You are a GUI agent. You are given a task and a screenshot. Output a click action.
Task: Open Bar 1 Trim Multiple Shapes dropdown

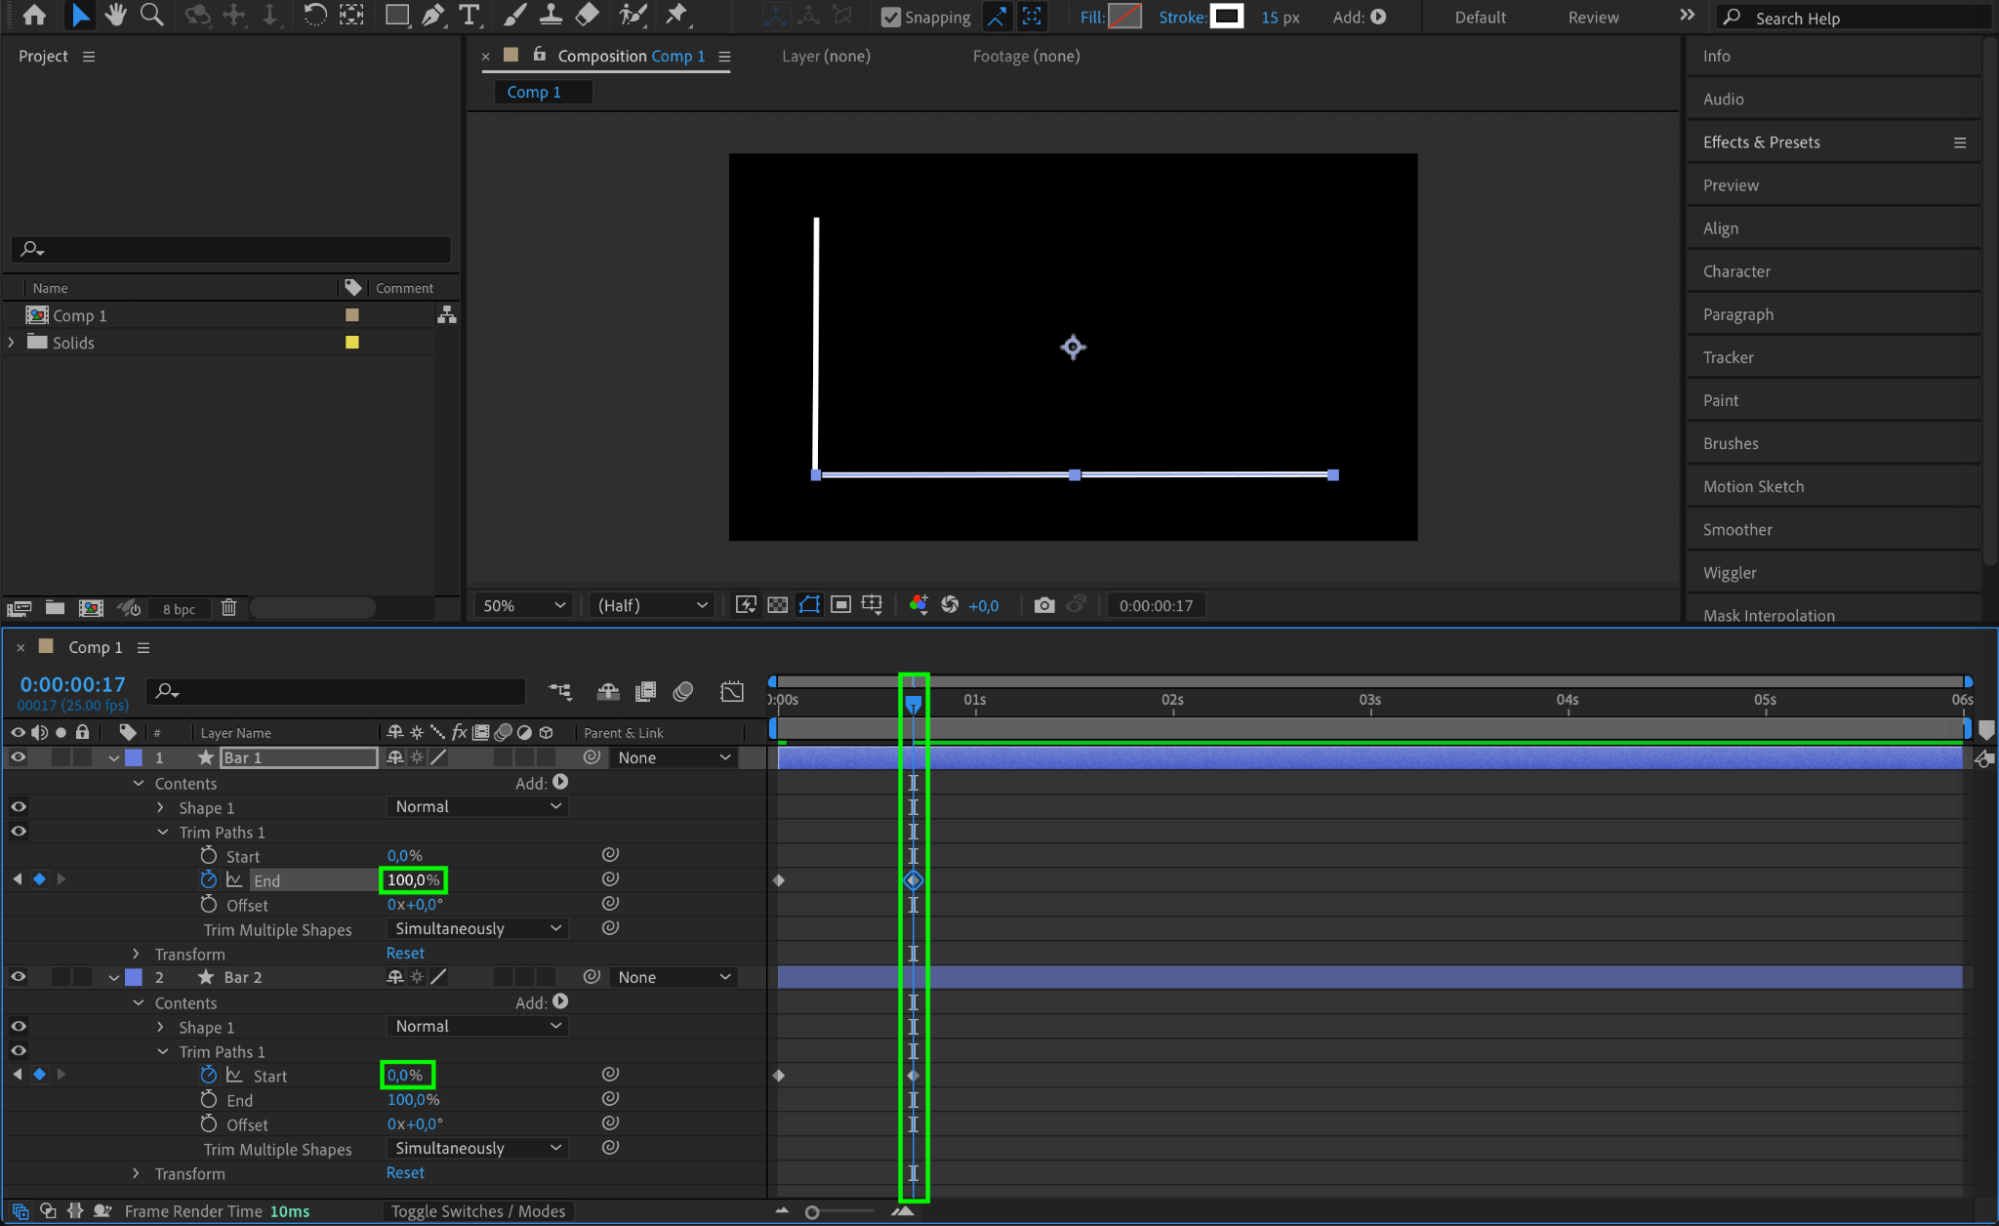[x=477, y=928]
